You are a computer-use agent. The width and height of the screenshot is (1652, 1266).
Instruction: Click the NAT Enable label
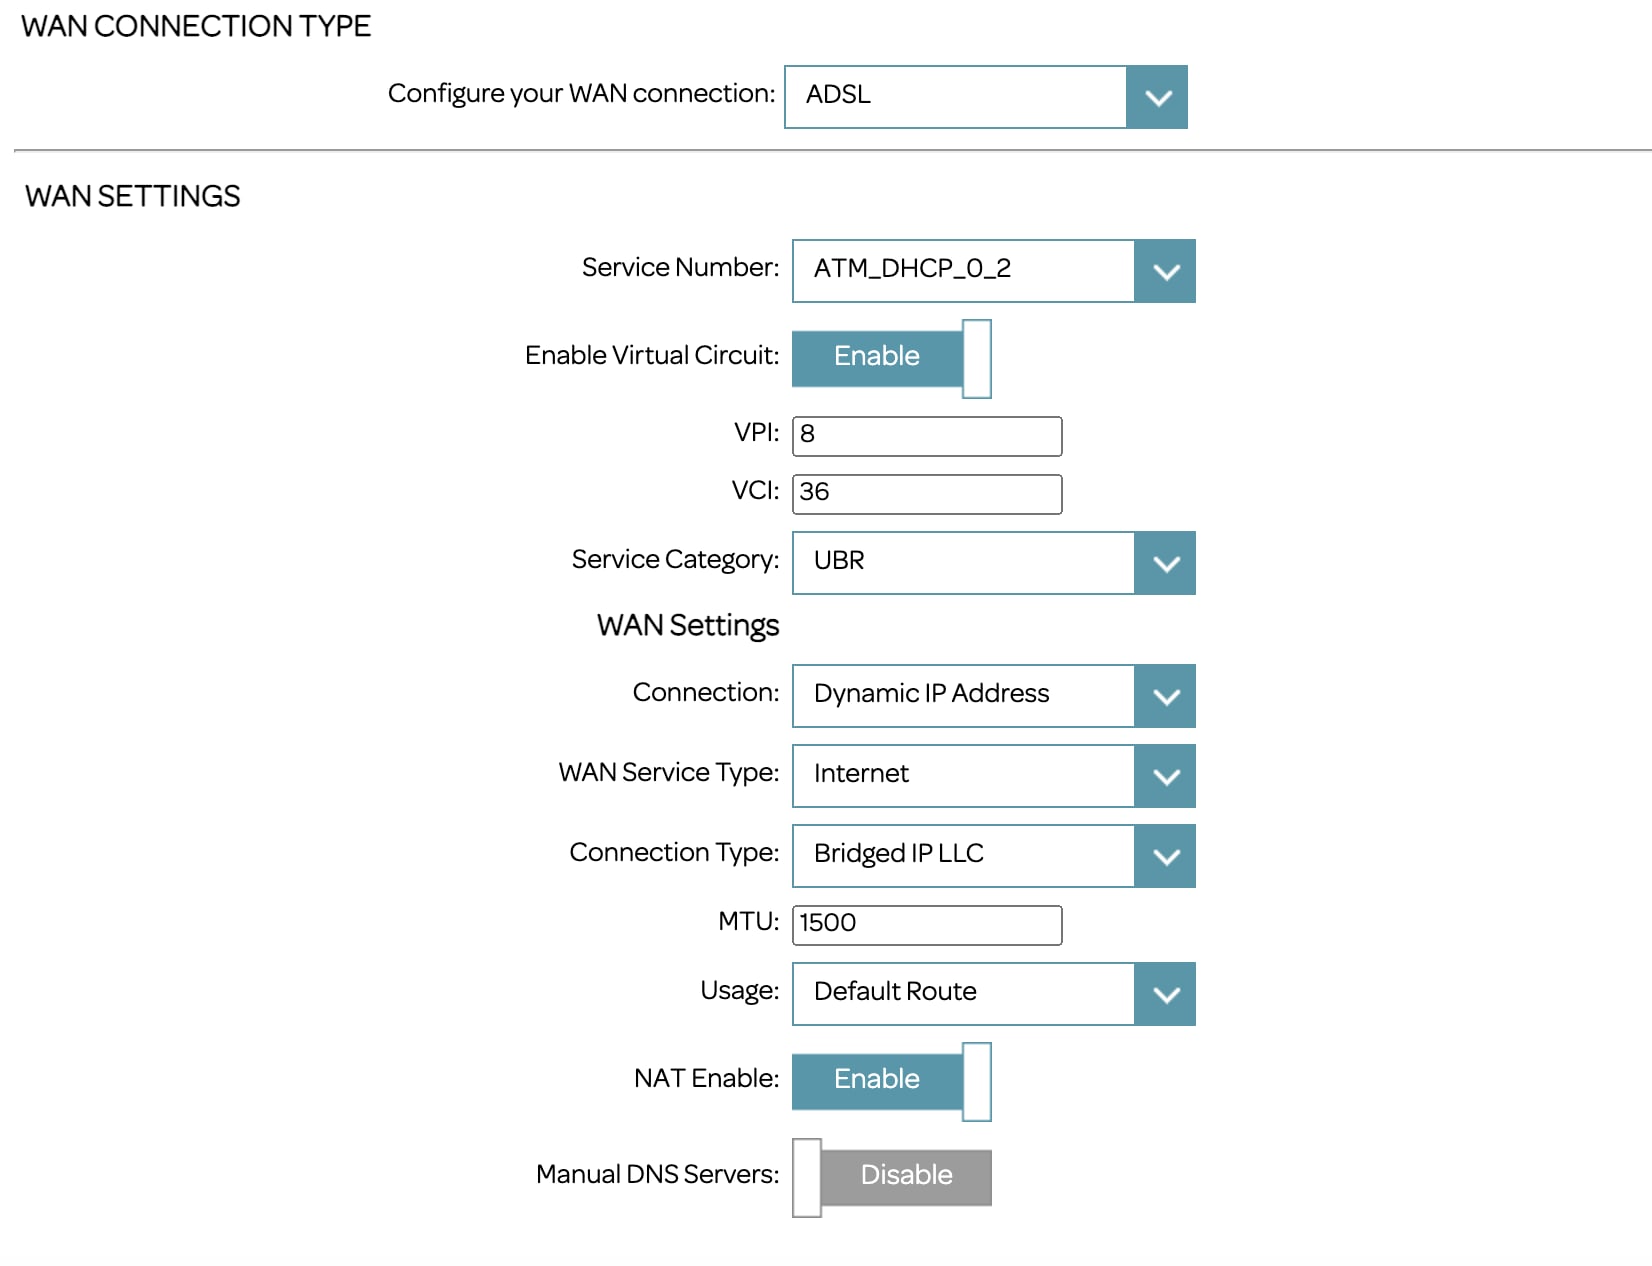(x=706, y=1078)
